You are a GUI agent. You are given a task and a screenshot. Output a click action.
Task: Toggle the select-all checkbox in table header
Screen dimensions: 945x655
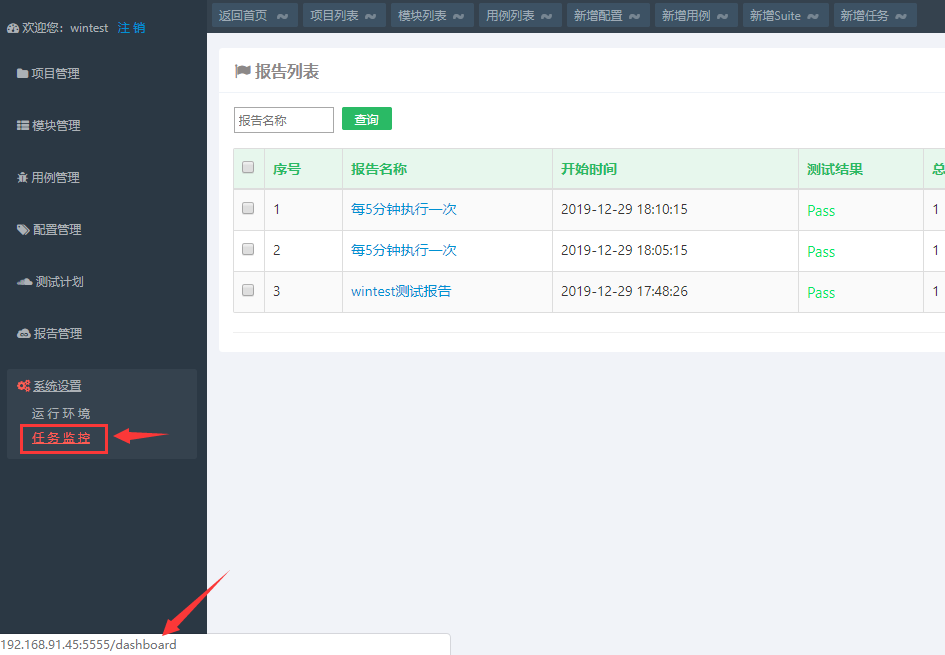248,168
